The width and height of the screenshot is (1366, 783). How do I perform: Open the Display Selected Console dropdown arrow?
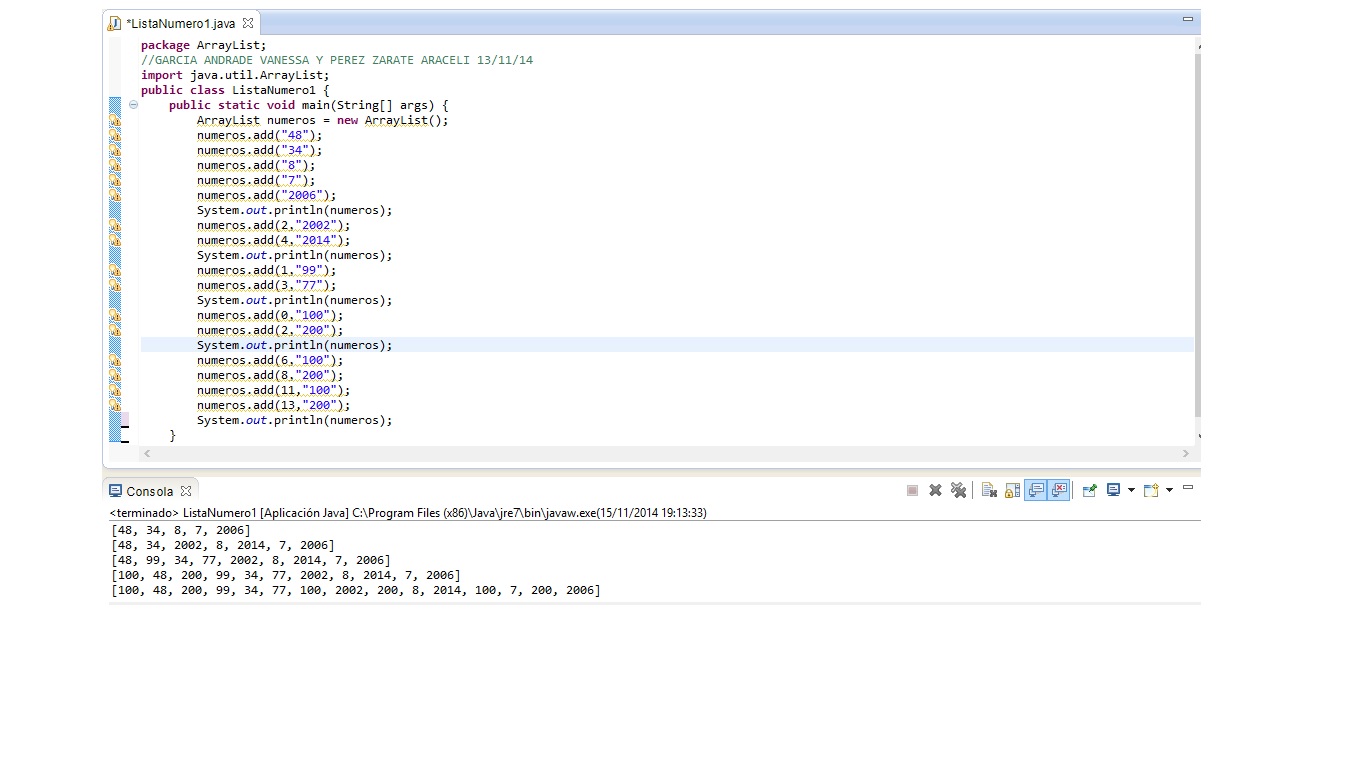1131,490
